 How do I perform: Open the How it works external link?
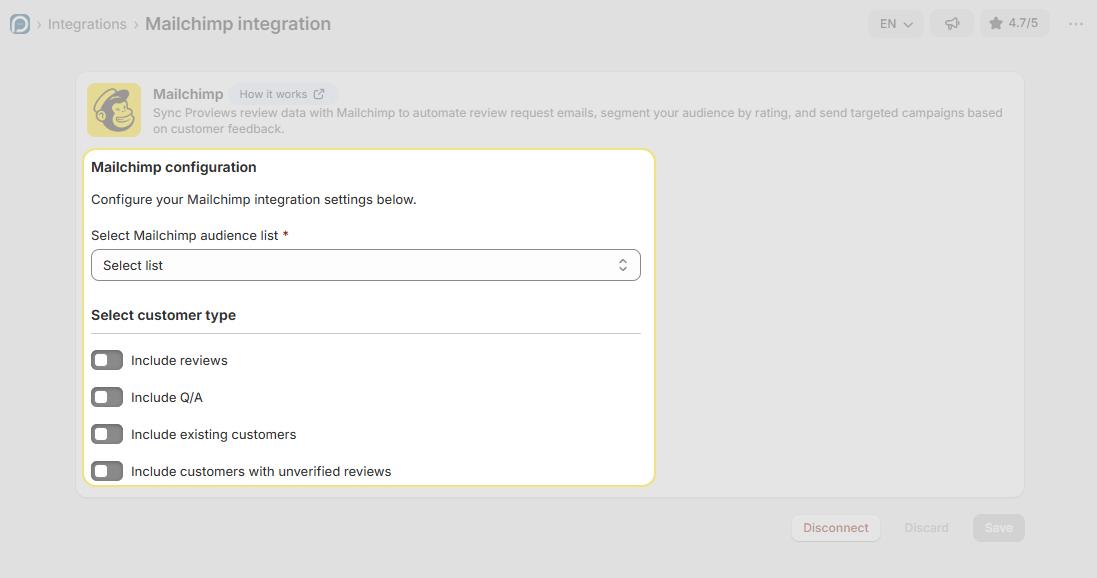[283, 94]
